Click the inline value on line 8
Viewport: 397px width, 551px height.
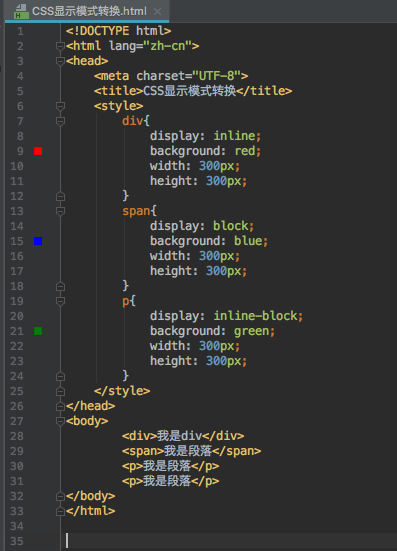point(234,136)
